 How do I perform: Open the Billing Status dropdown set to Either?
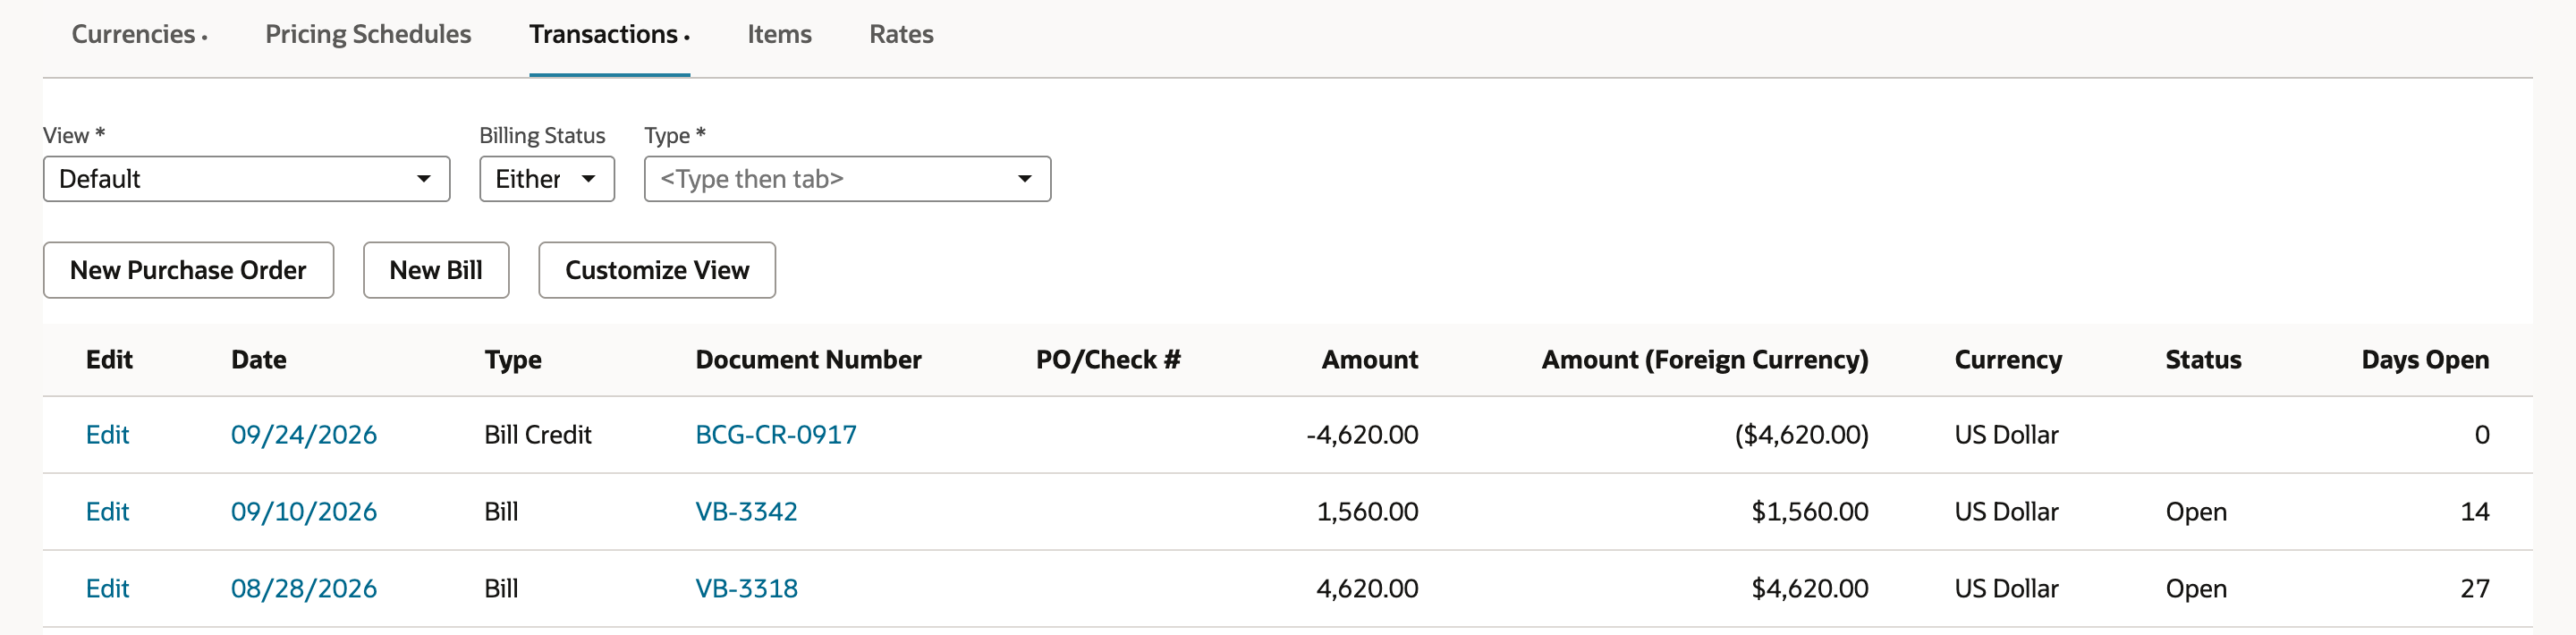point(546,179)
